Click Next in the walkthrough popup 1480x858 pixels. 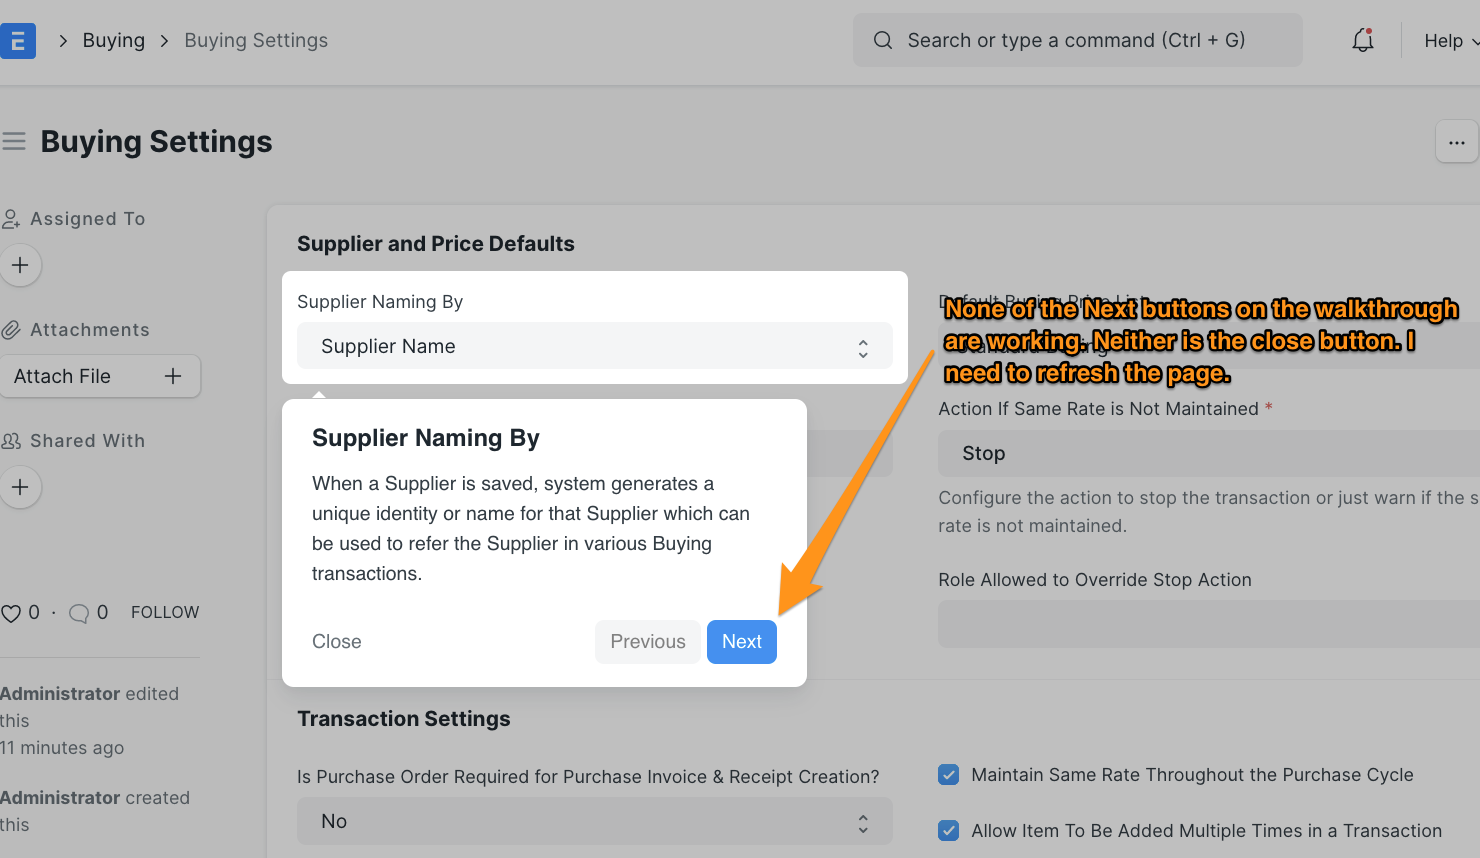(742, 642)
